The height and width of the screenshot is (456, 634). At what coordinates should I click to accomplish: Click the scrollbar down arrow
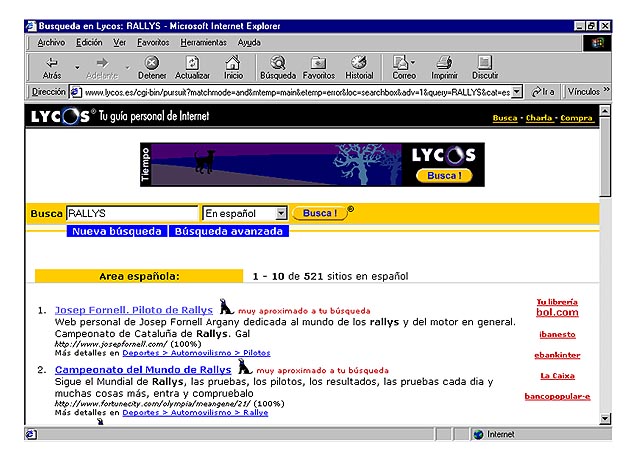[605, 418]
